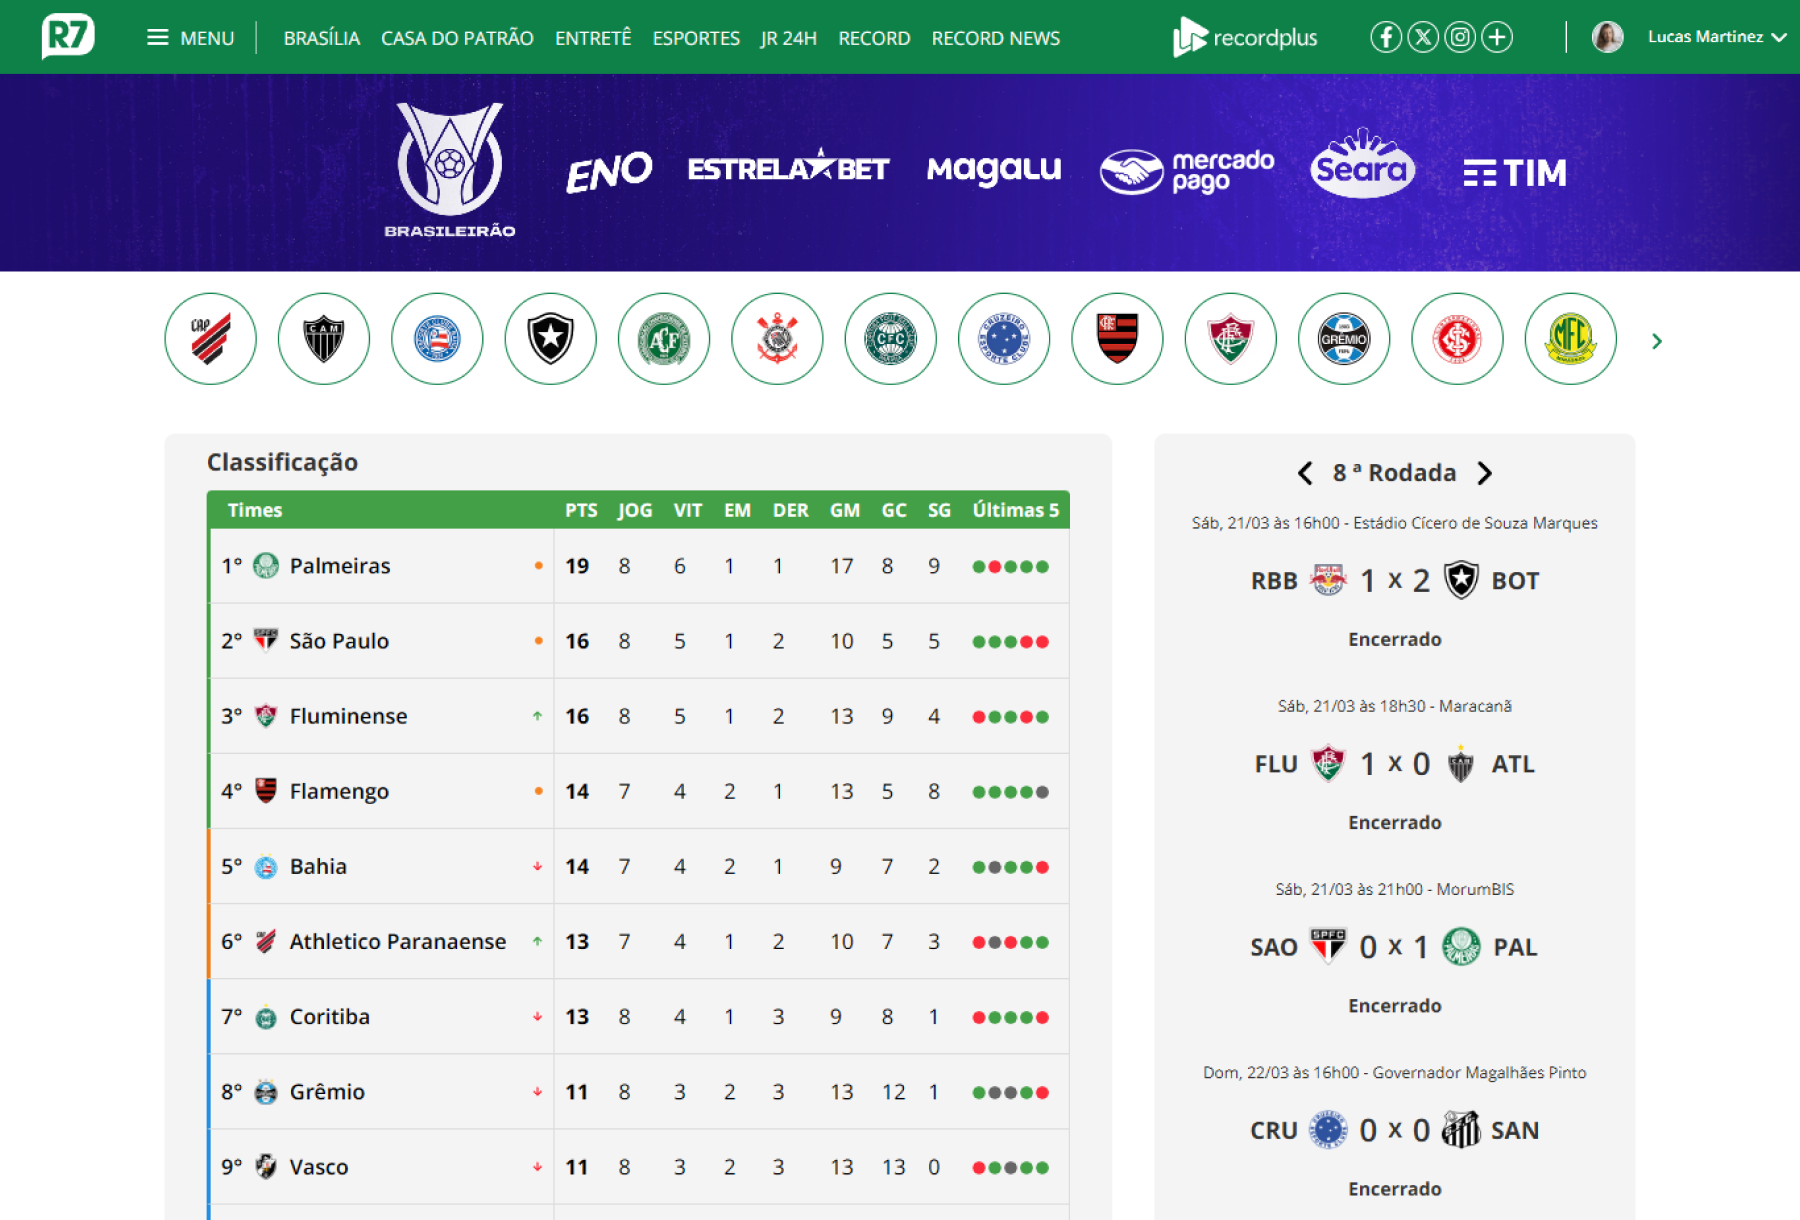Open the Instagram social icon
The width and height of the screenshot is (1800, 1220).
1460,38
